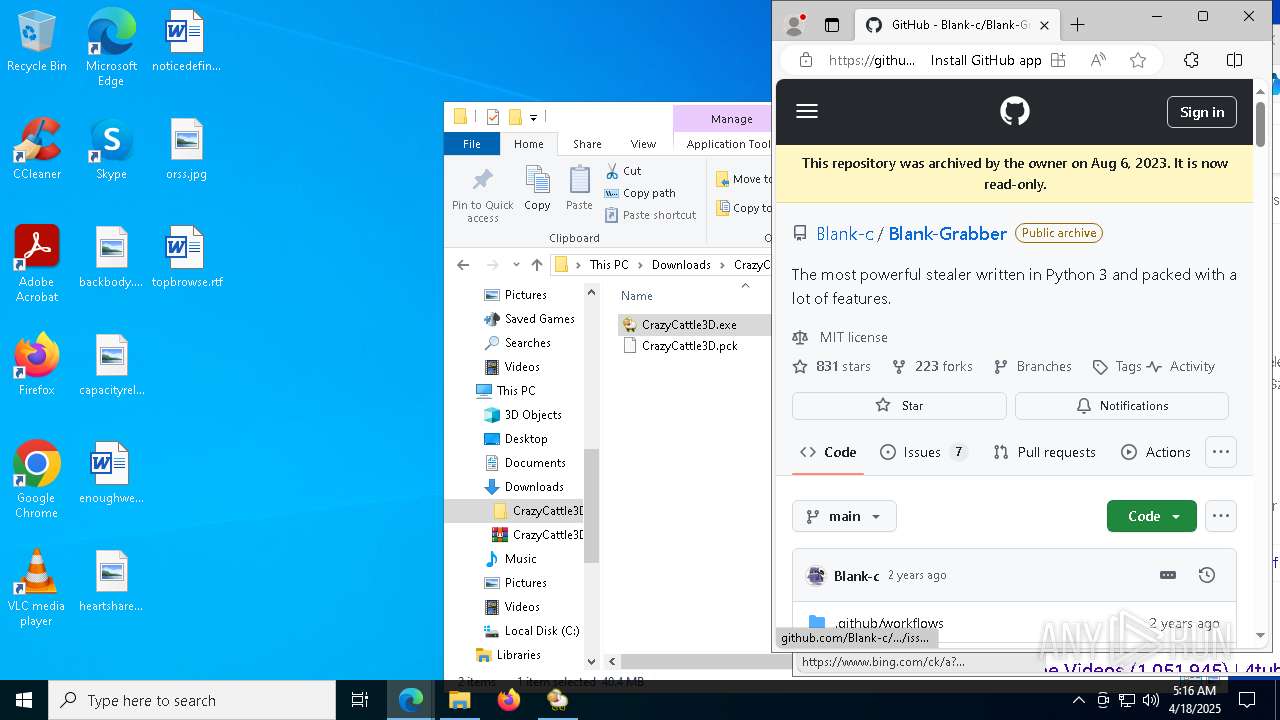Click the Copy ribbon icon
The height and width of the screenshot is (720, 1280).
click(537, 189)
